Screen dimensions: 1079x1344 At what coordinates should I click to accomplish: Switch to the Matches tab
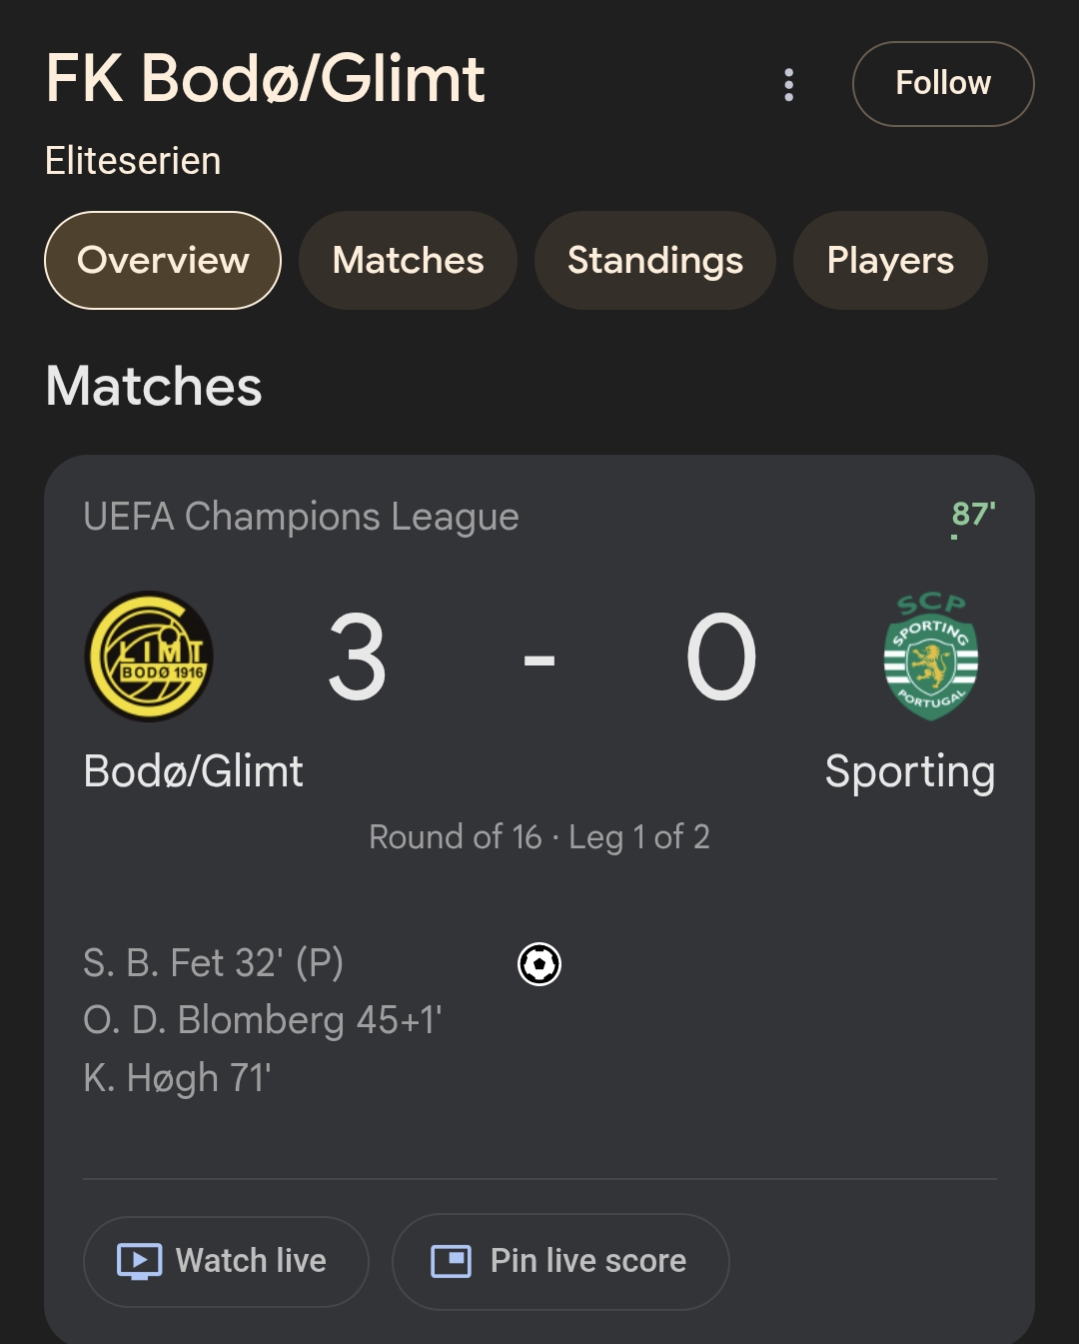(408, 260)
